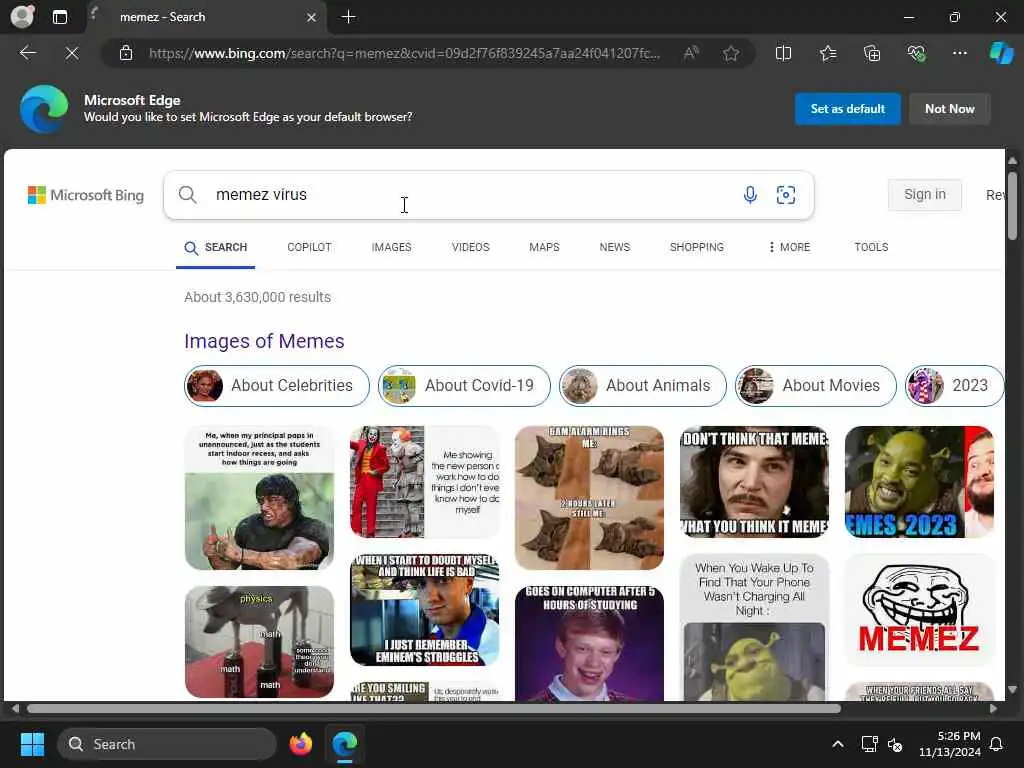
Task: Switch to the IMAGES tab
Action: coord(391,248)
